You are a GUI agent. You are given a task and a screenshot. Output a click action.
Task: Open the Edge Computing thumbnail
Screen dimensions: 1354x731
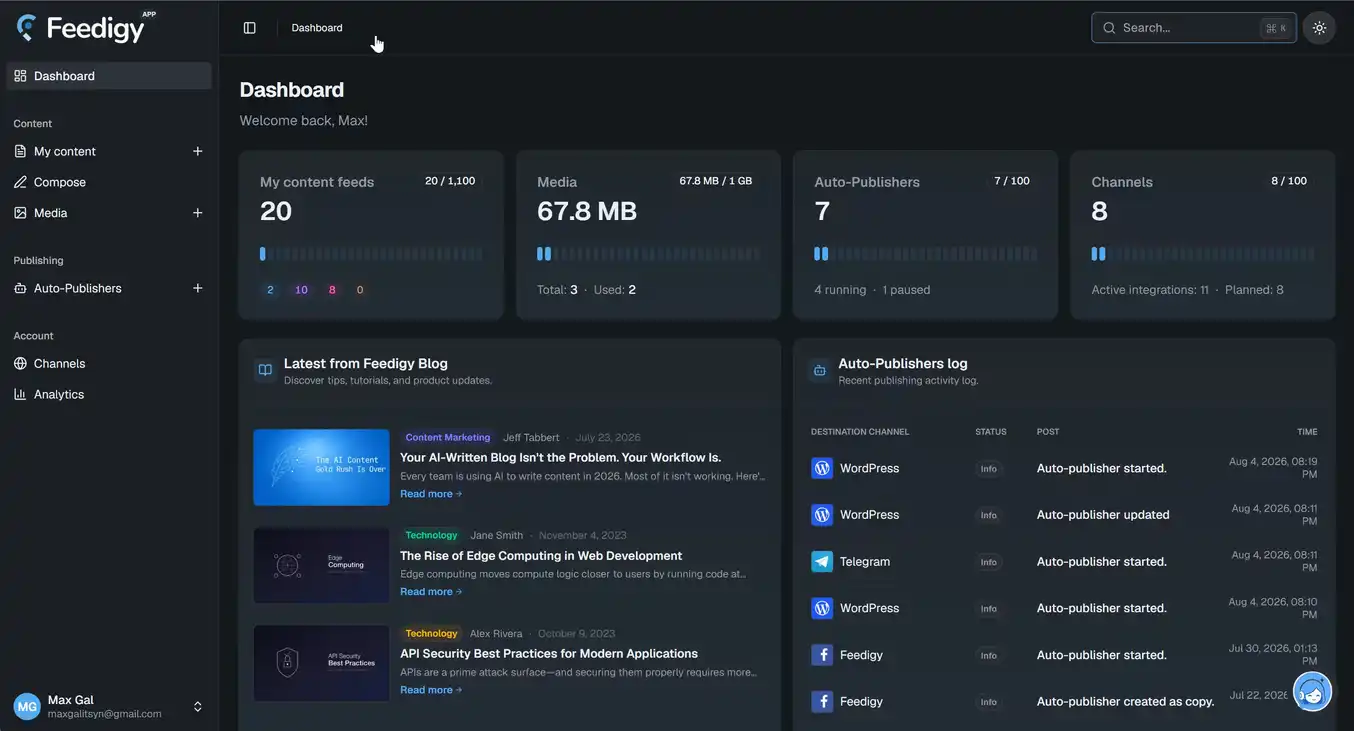tap(321, 565)
